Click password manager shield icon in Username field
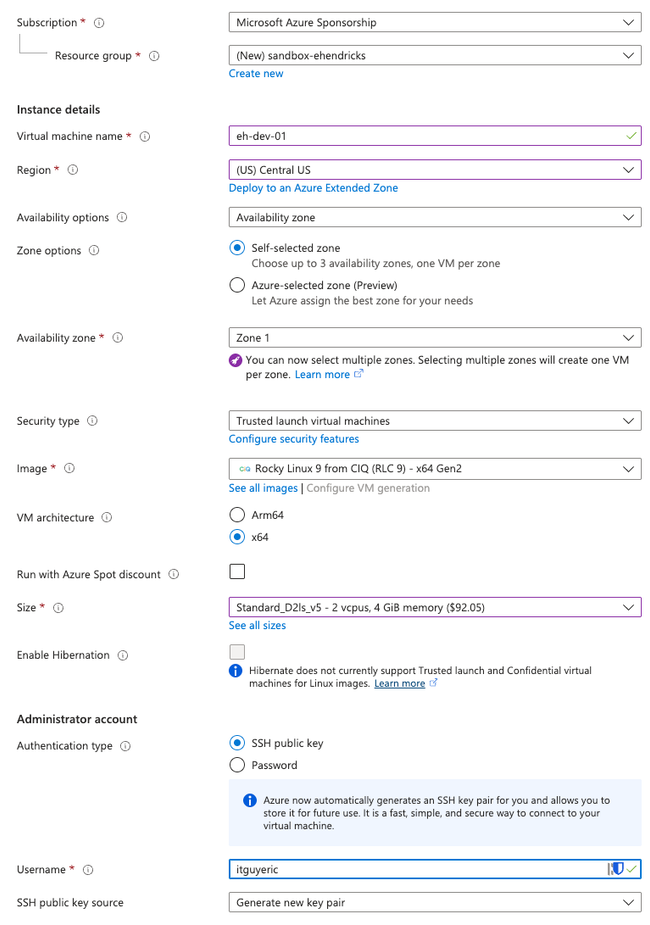 [617, 869]
